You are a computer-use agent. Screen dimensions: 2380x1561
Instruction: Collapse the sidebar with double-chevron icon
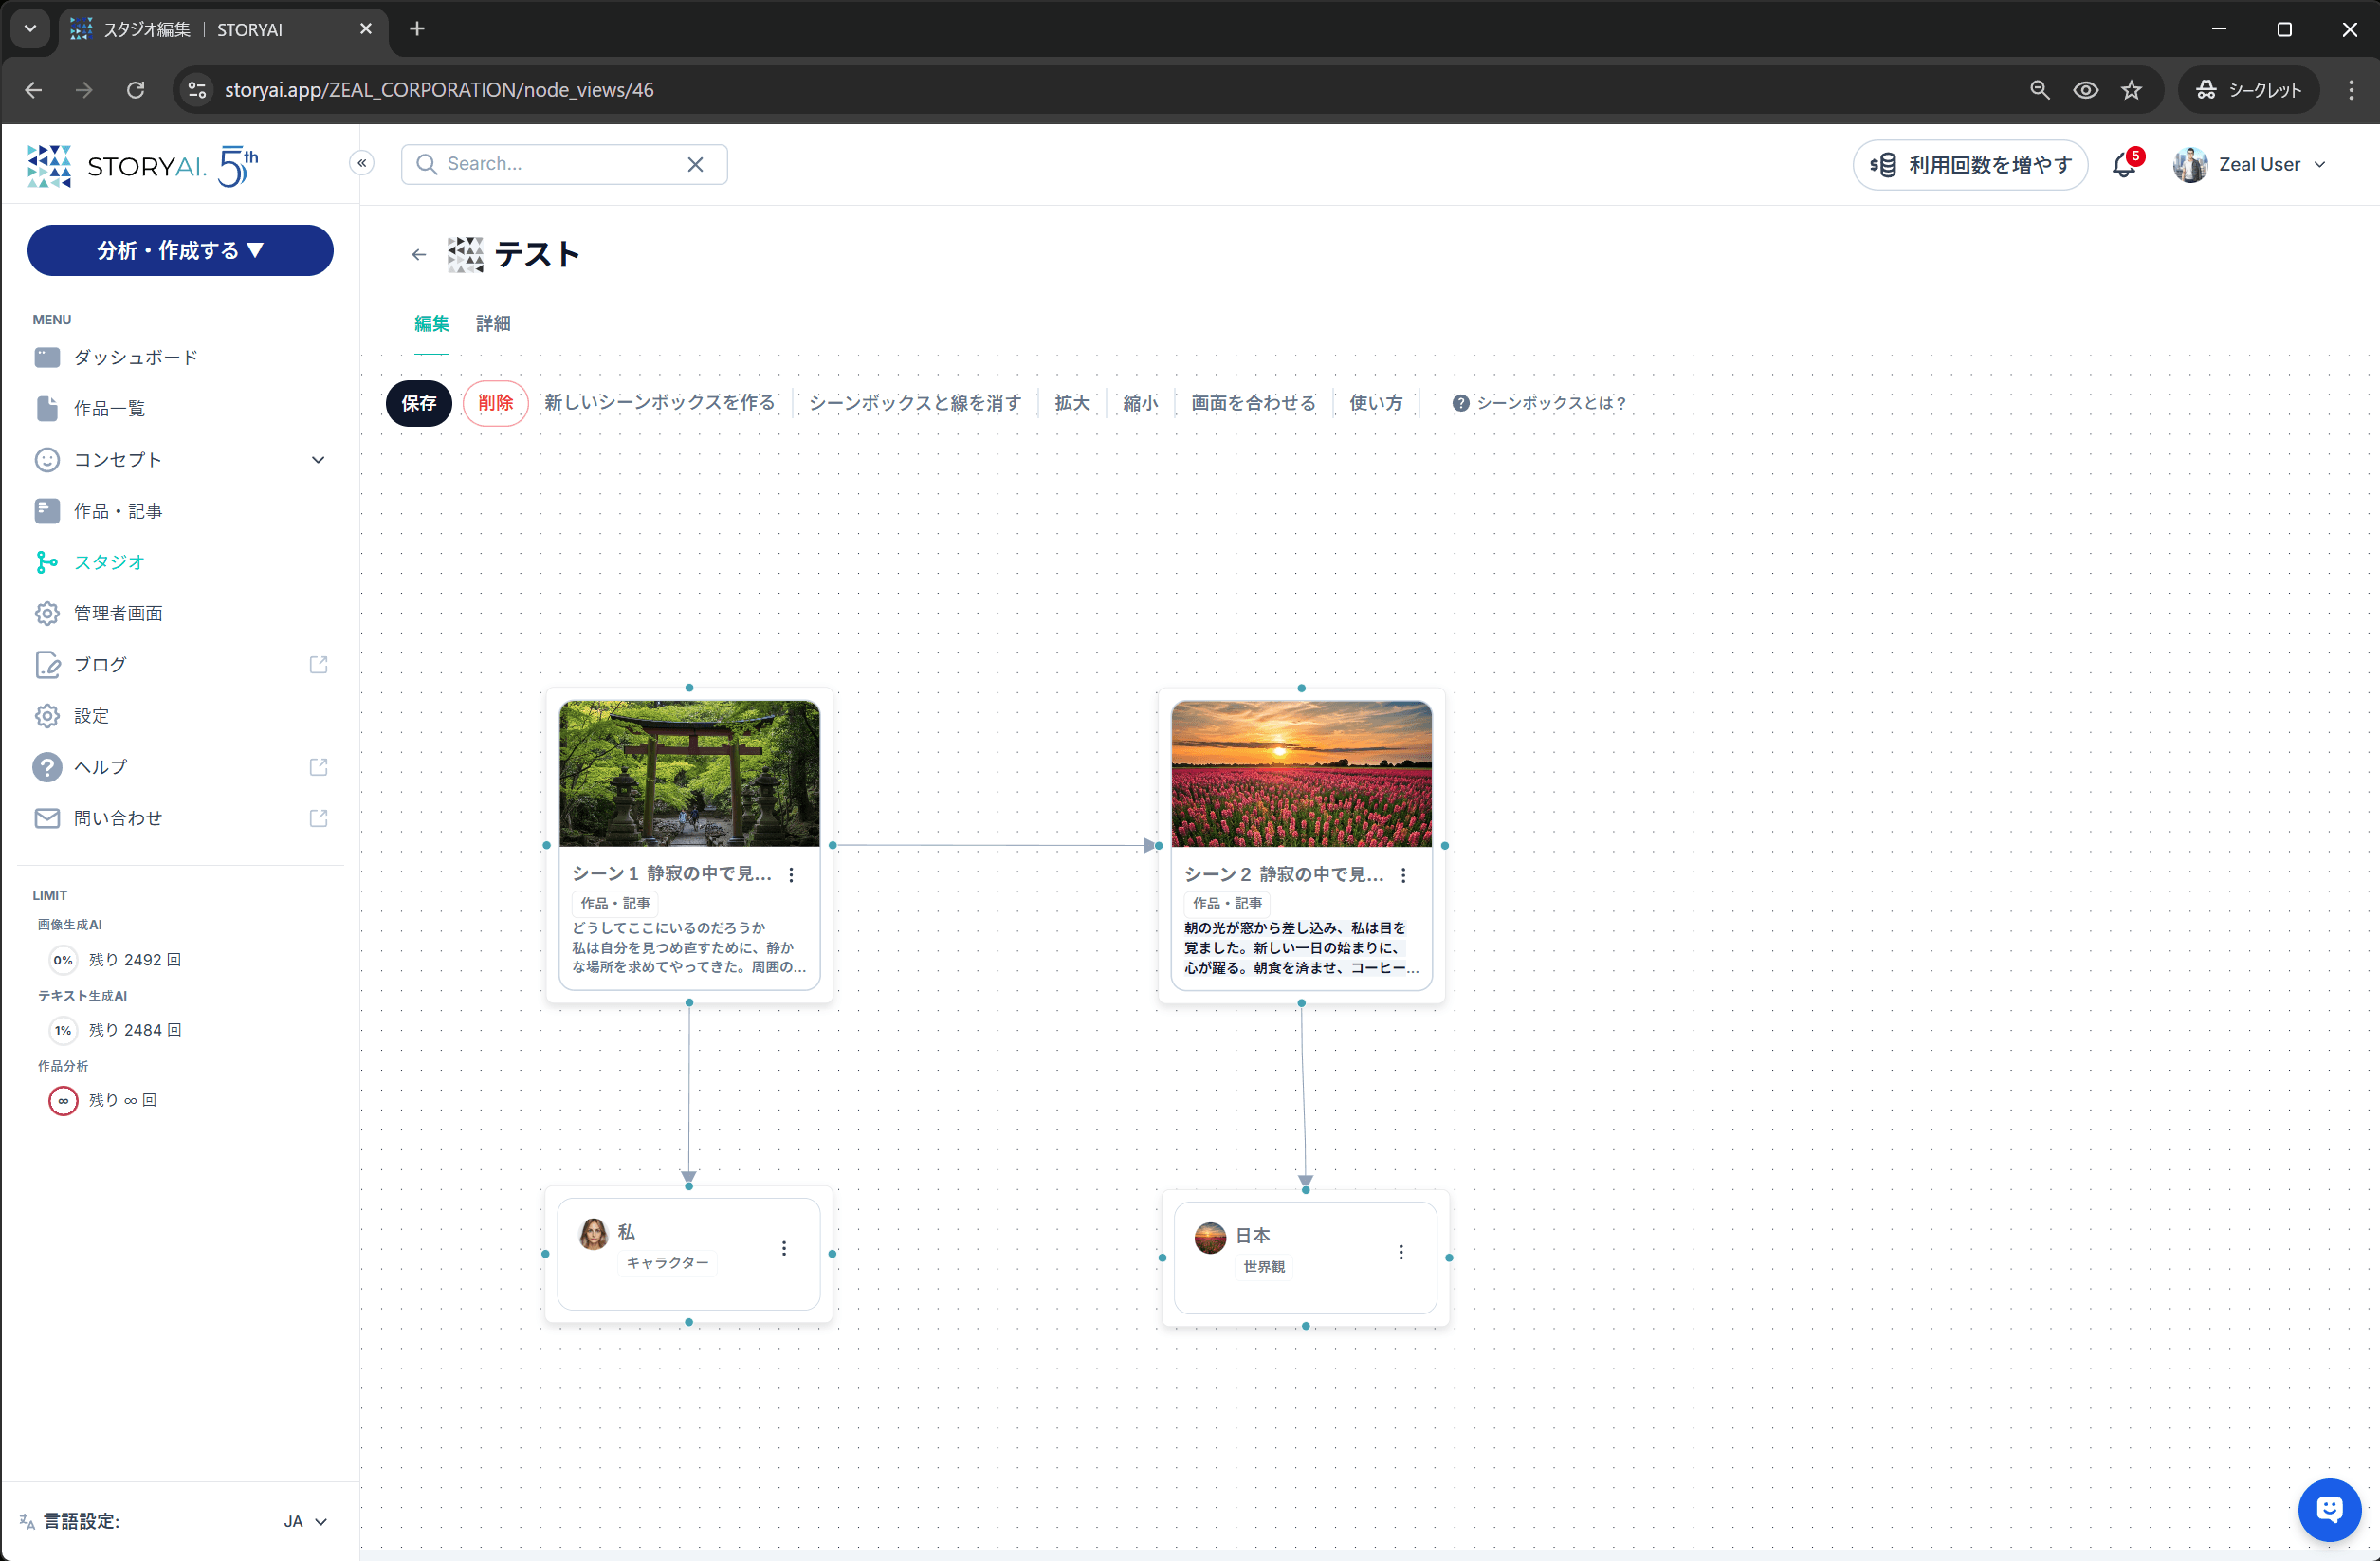(x=362, y=163)
